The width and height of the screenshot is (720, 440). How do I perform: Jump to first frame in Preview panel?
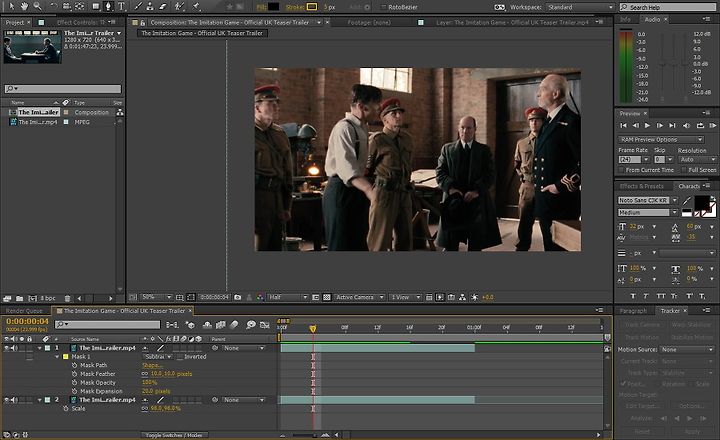623,125
